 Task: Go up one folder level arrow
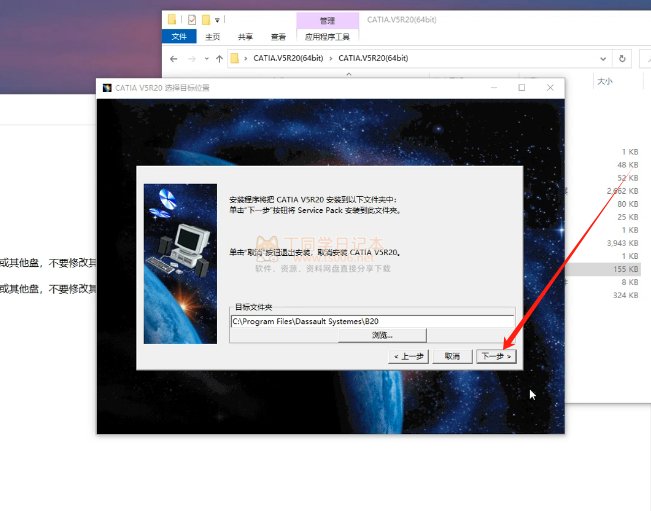coord(219,59)
